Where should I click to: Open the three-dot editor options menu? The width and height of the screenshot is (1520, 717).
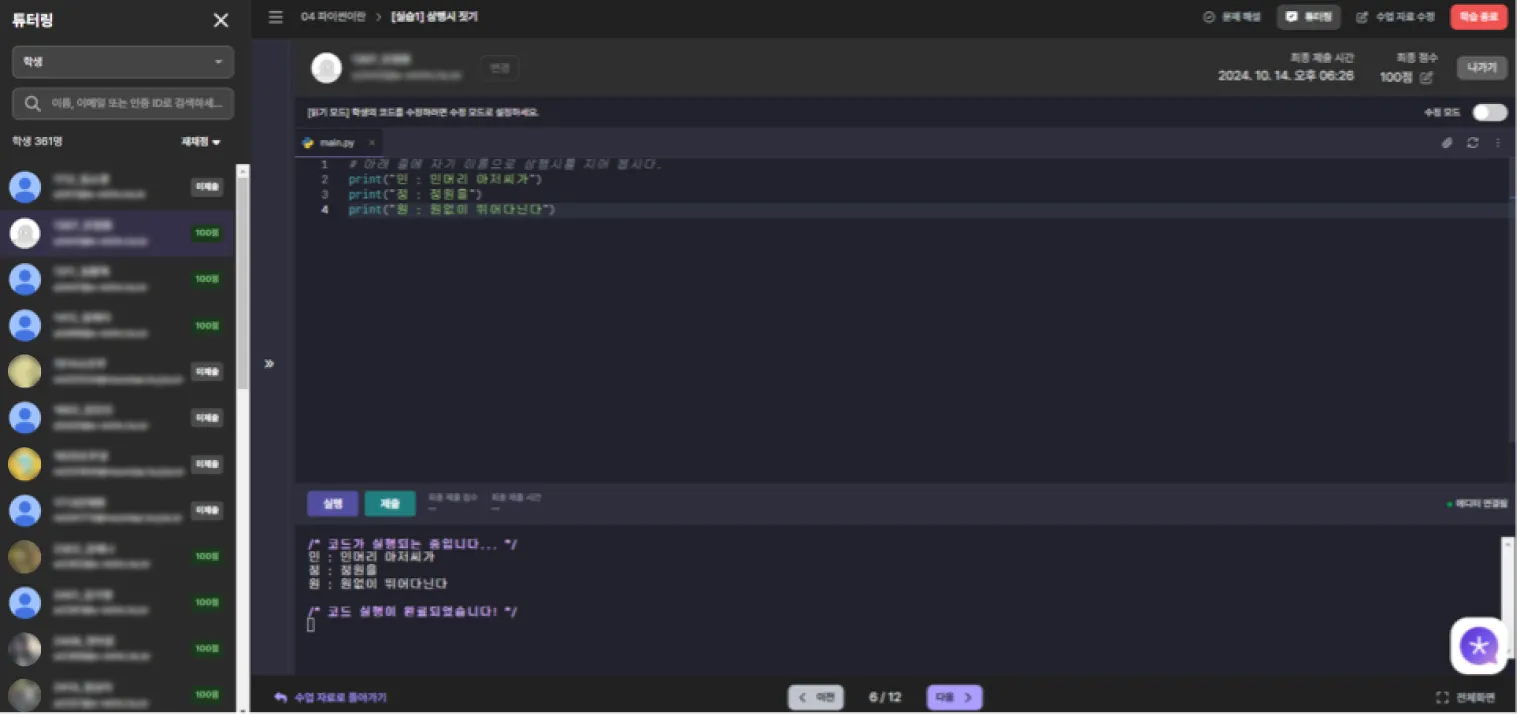pyautogui.click(x=1497, y=143)
